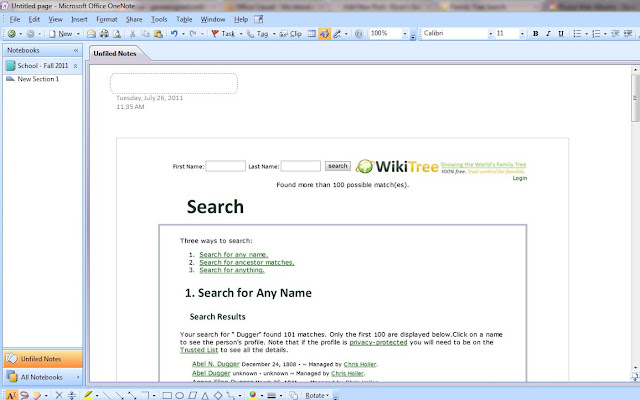Image resolution: width=640 pixels, height=400 pixels.
Task: Toggle Bold formatting
Action: click(536, 34)
